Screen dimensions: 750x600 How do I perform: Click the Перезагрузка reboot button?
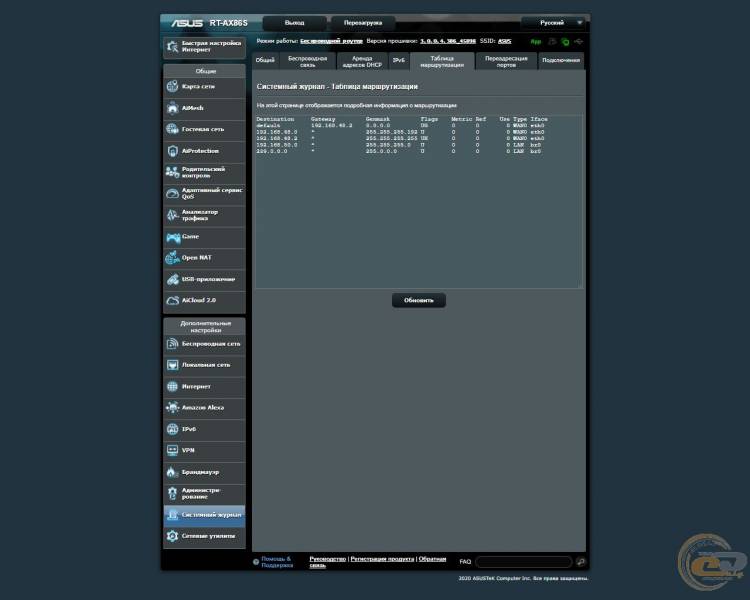point(363,23)
